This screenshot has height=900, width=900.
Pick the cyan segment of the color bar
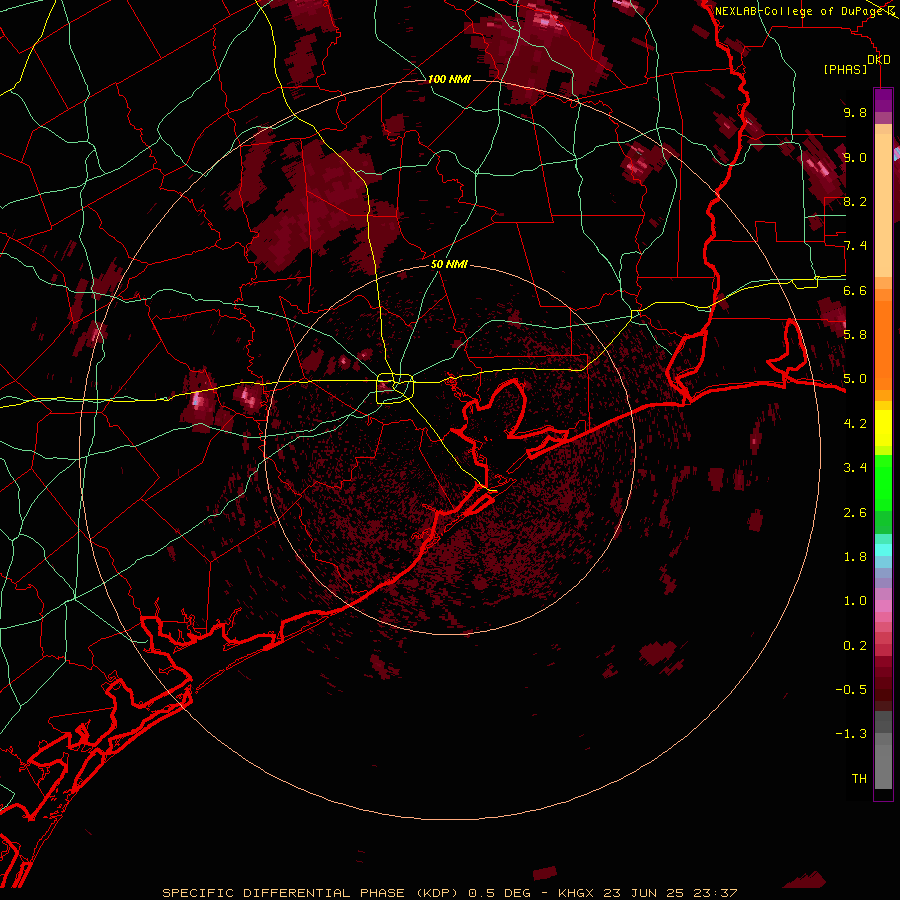pyautogui.click(x=883, y=550)
